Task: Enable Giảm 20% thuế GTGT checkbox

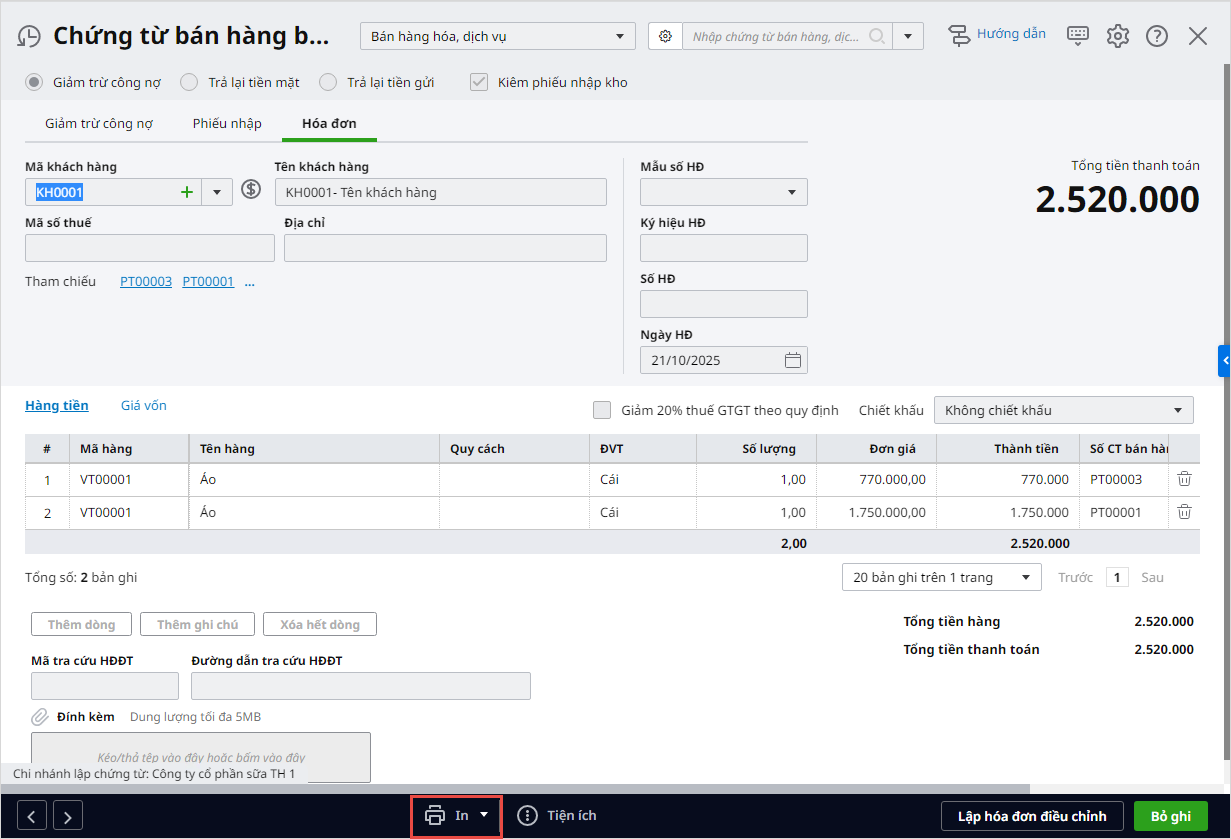Action: (x=602, y=410)
